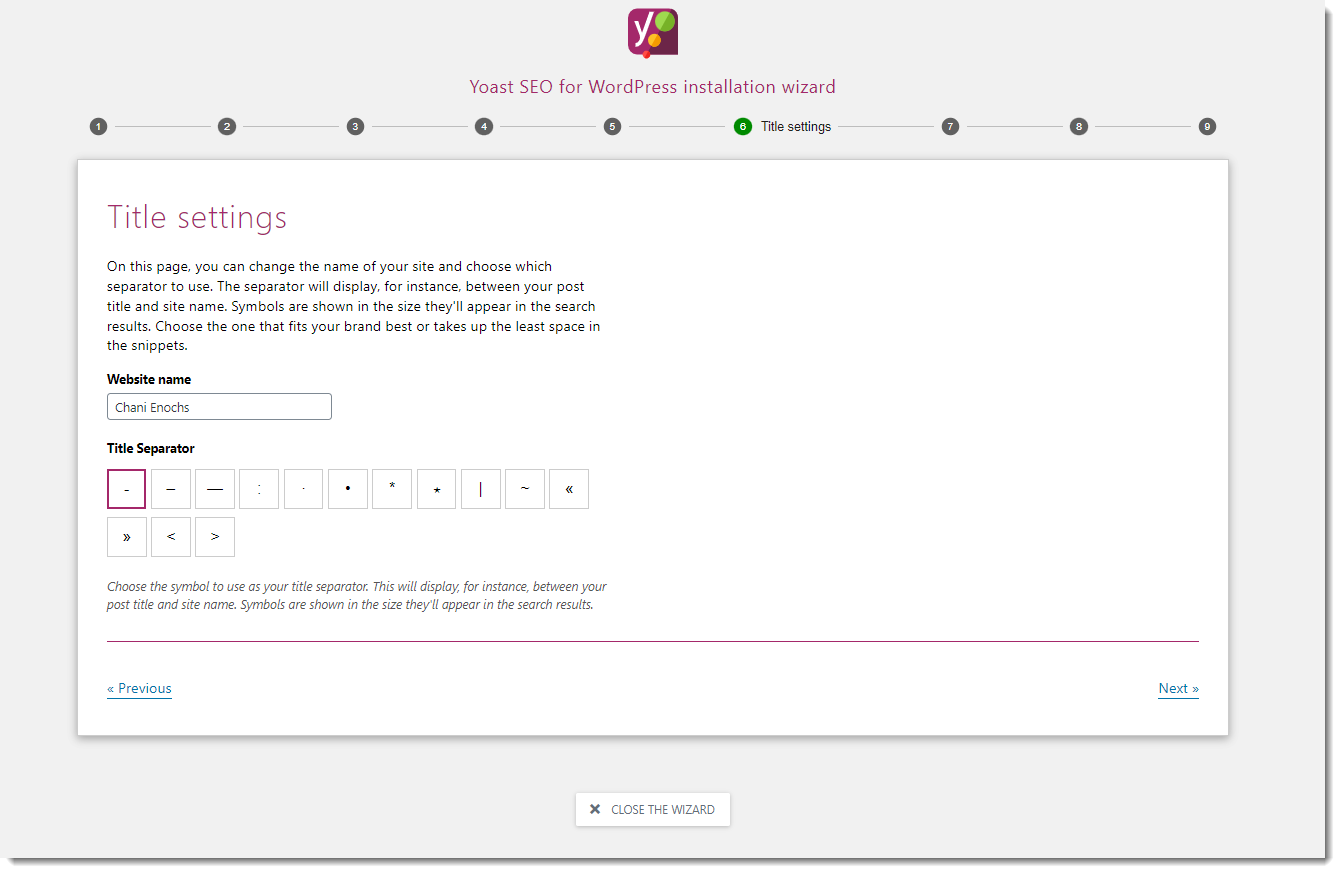Select the left double angle quote separator

569,489
